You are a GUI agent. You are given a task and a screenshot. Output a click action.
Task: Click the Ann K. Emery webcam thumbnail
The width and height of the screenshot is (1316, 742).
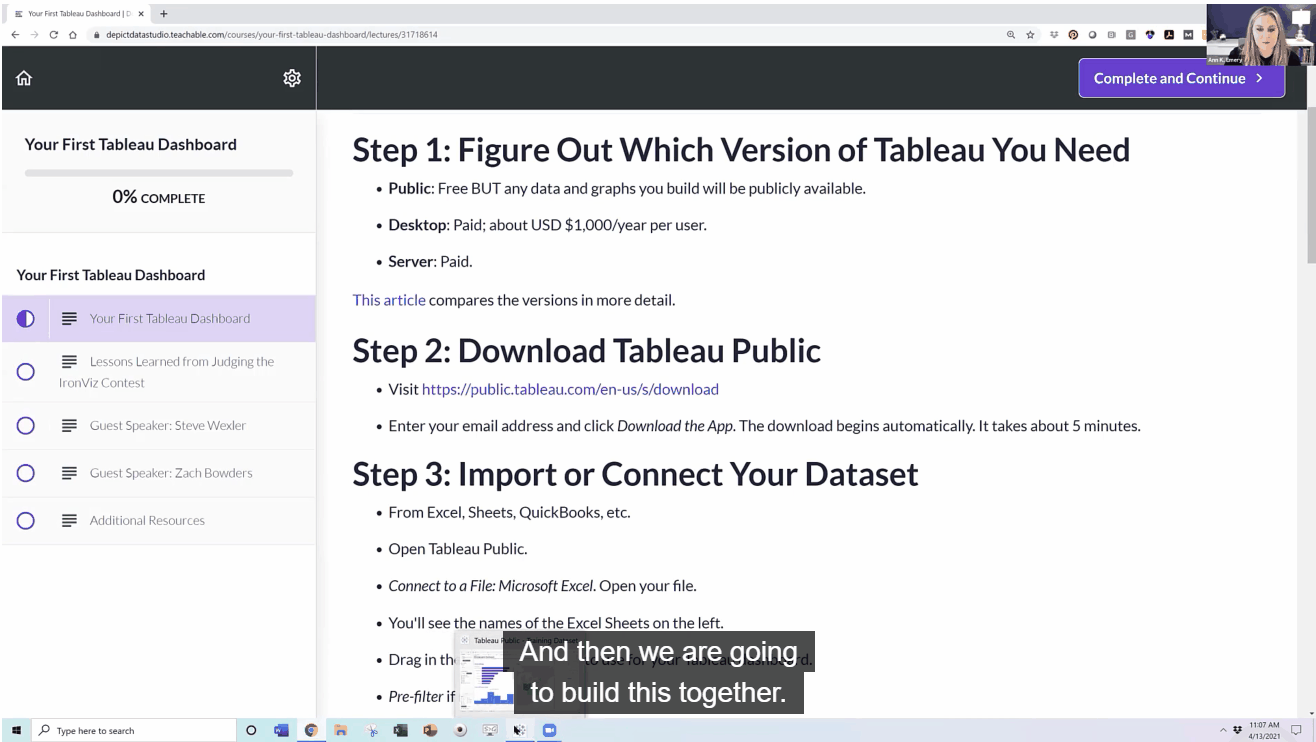tap(1260, 34)
